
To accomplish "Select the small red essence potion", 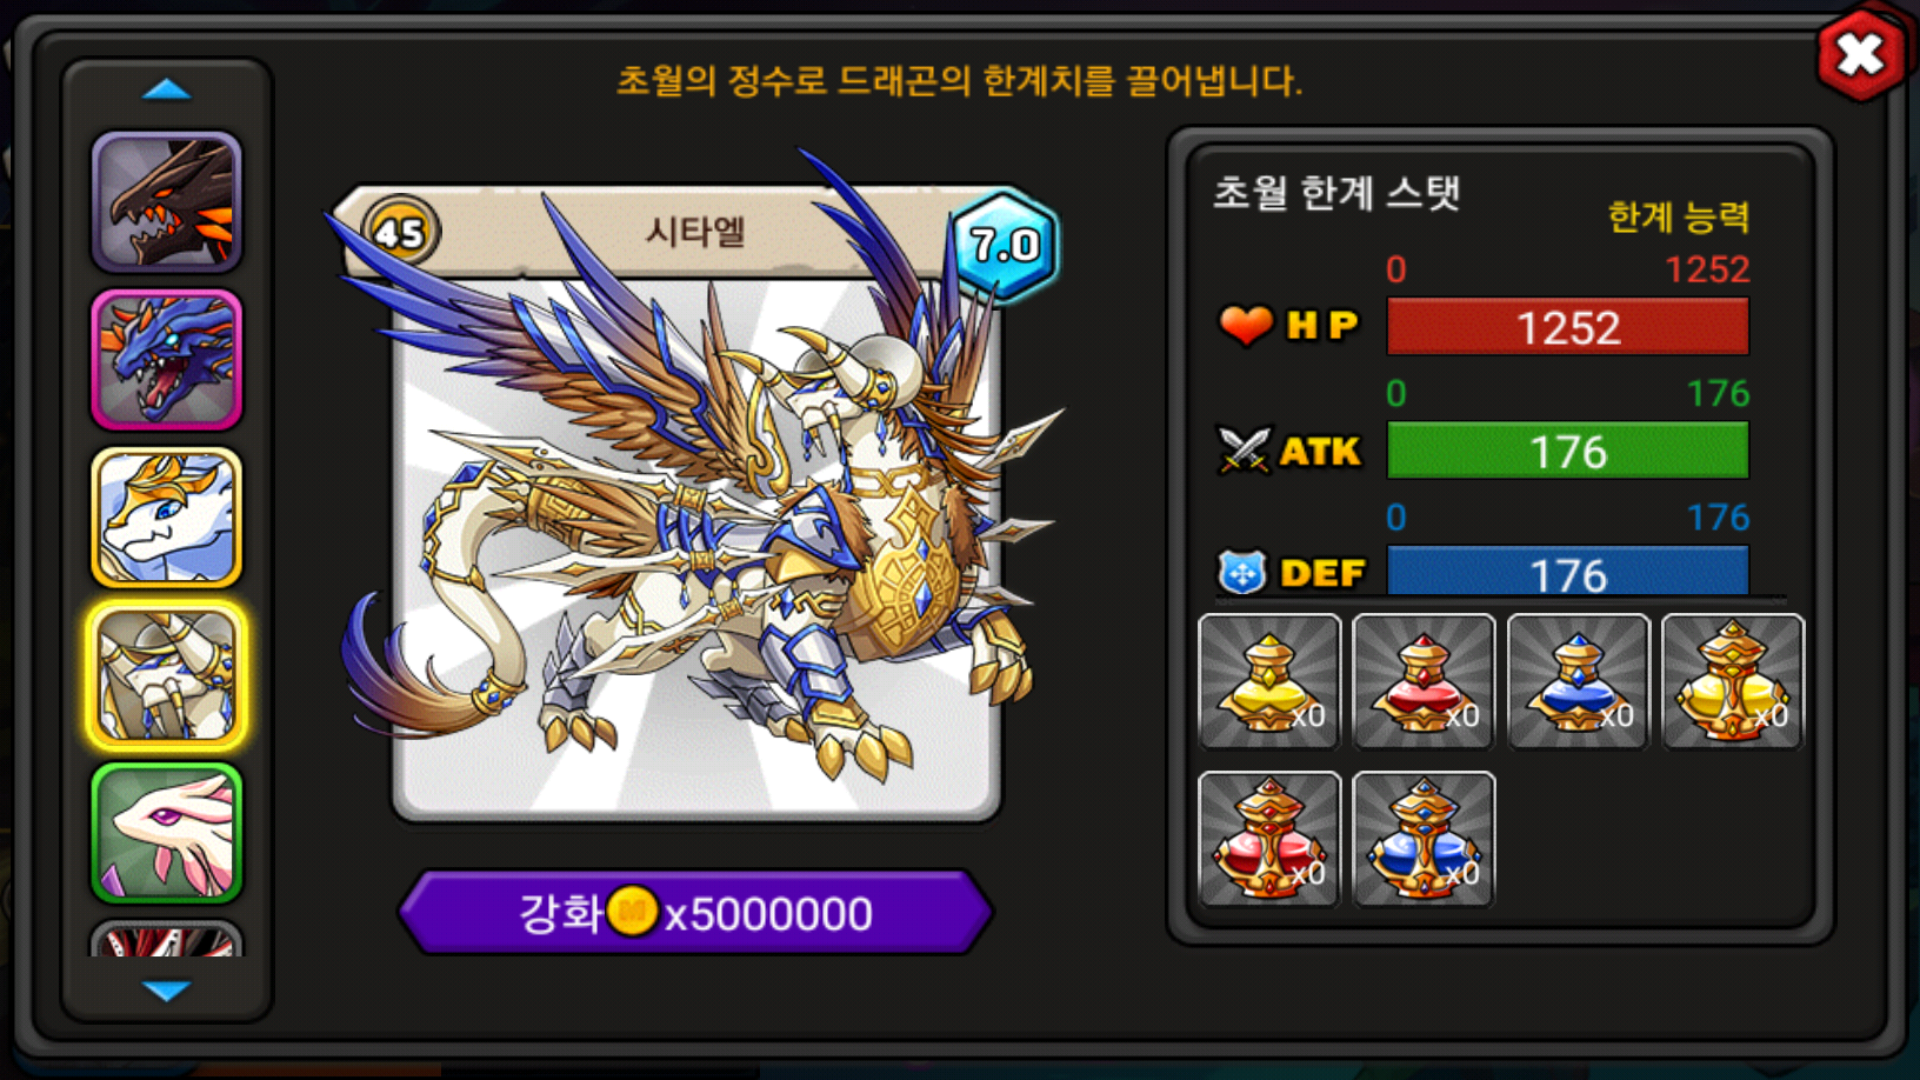I will pyautogui.click(x=1423, y=682).
